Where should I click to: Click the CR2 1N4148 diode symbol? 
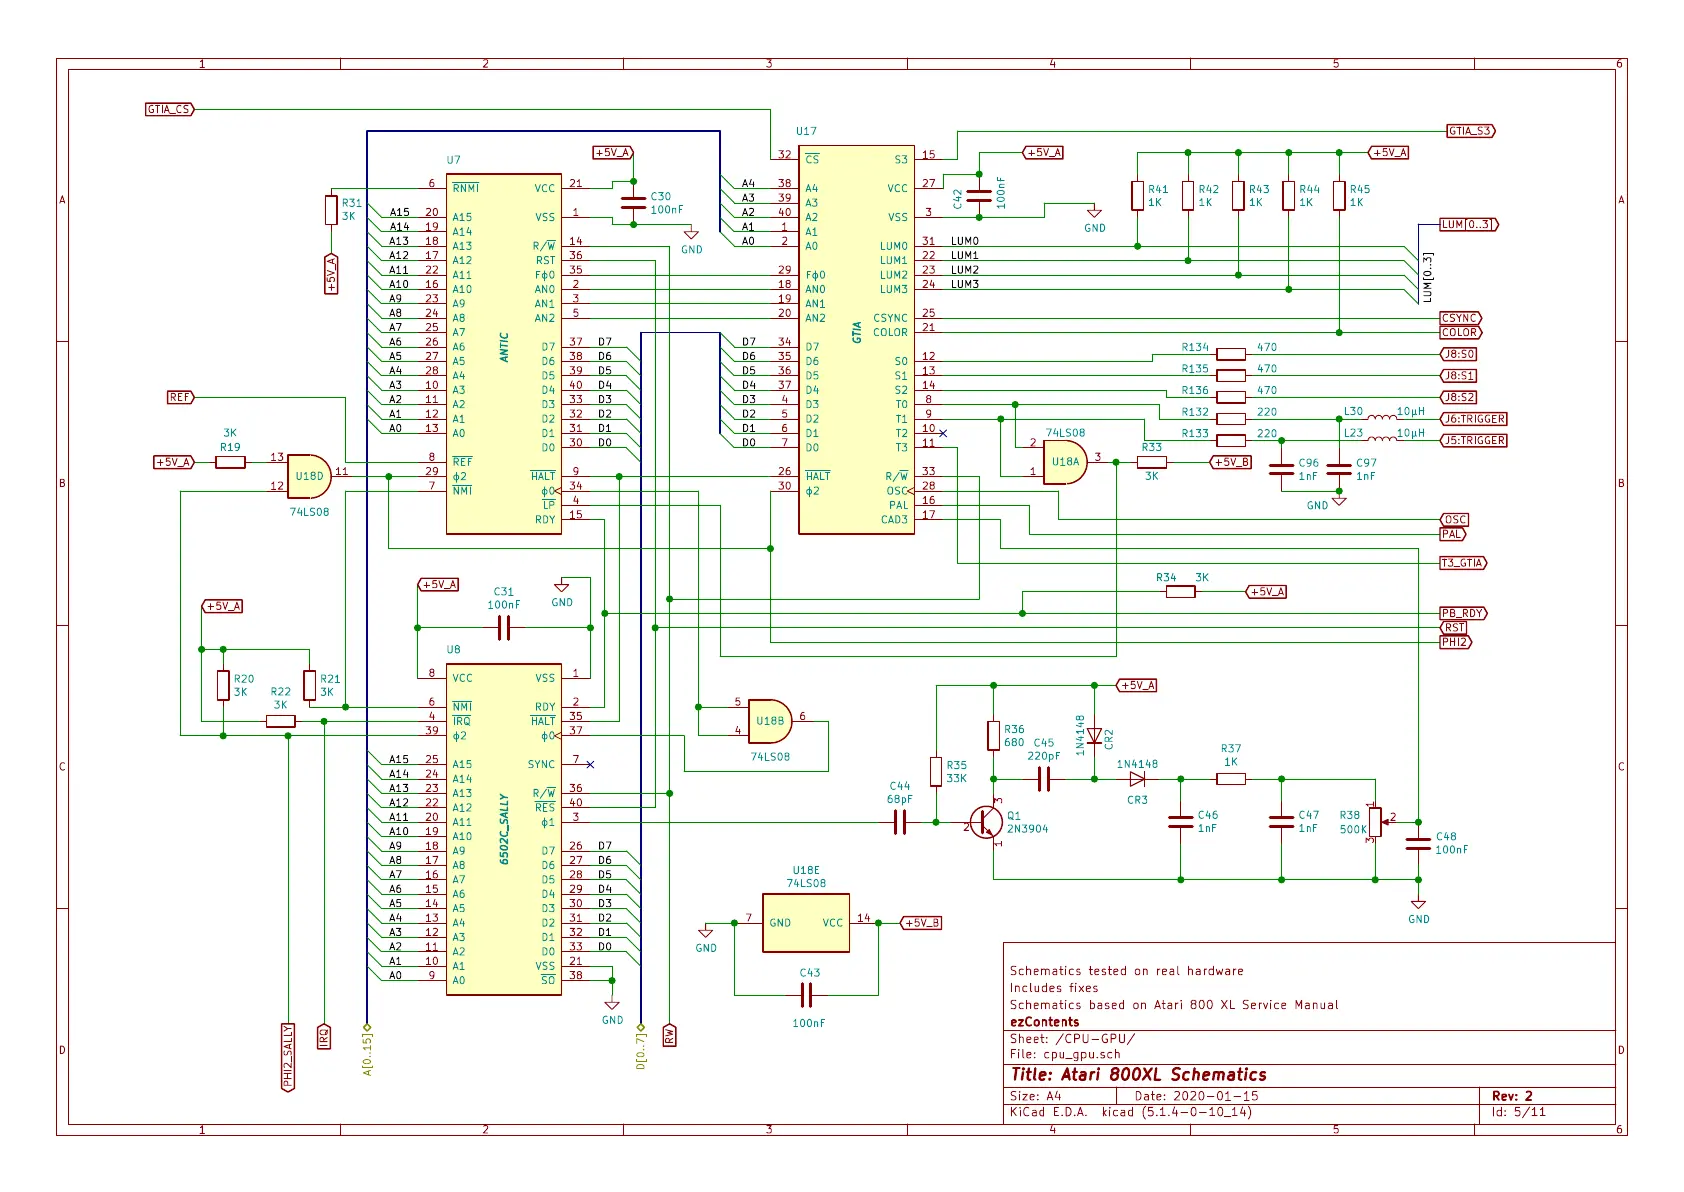pyautogui.click(x=1094, y=736)
